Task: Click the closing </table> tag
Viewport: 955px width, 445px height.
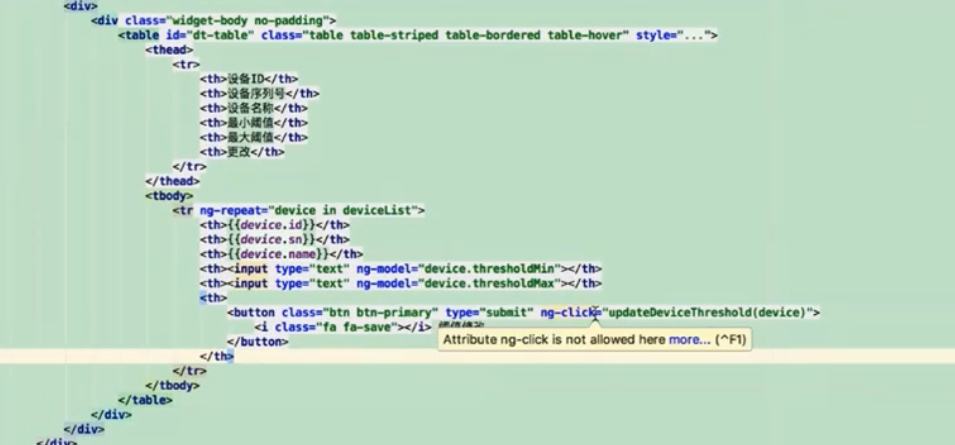Action: (x=146, y=401)
